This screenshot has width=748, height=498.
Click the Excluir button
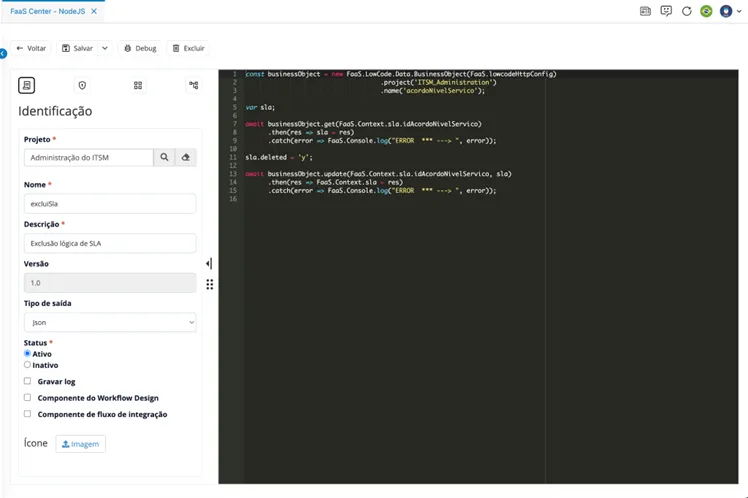[x=188, y=48]
